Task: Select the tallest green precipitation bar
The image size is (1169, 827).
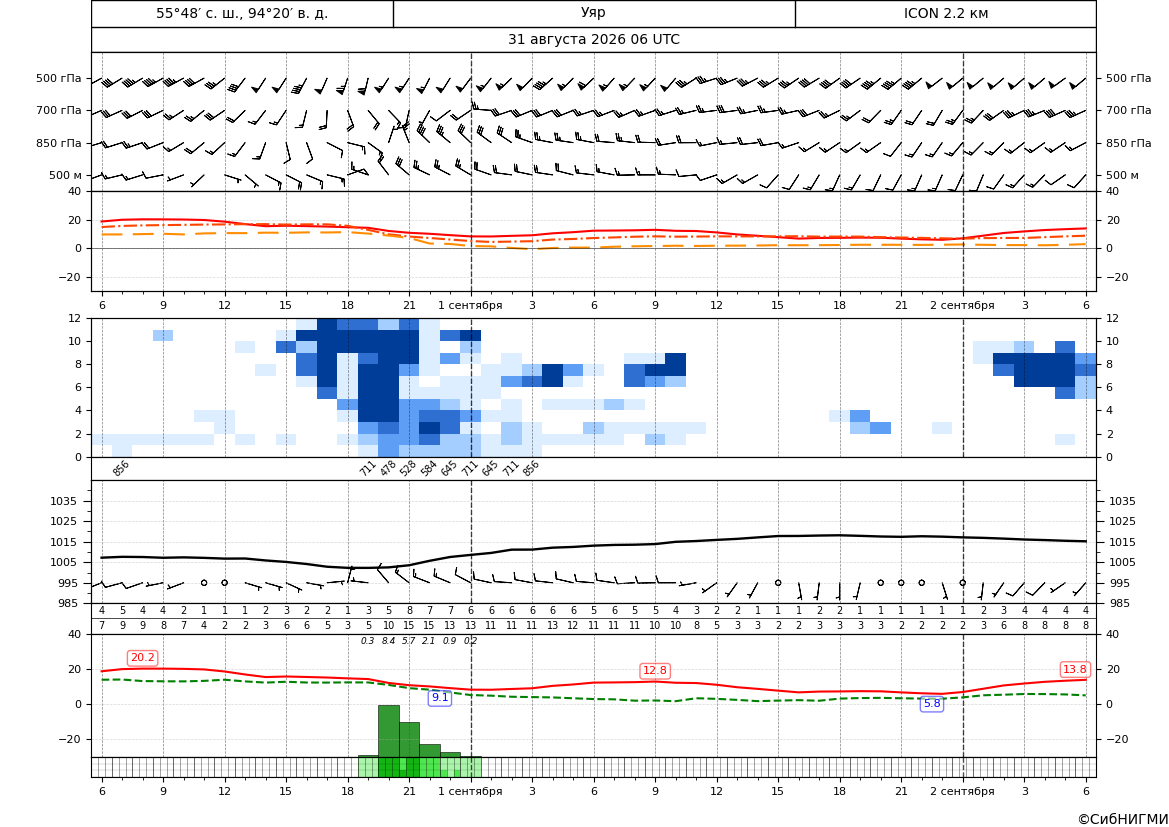Action: pos(389,732)
